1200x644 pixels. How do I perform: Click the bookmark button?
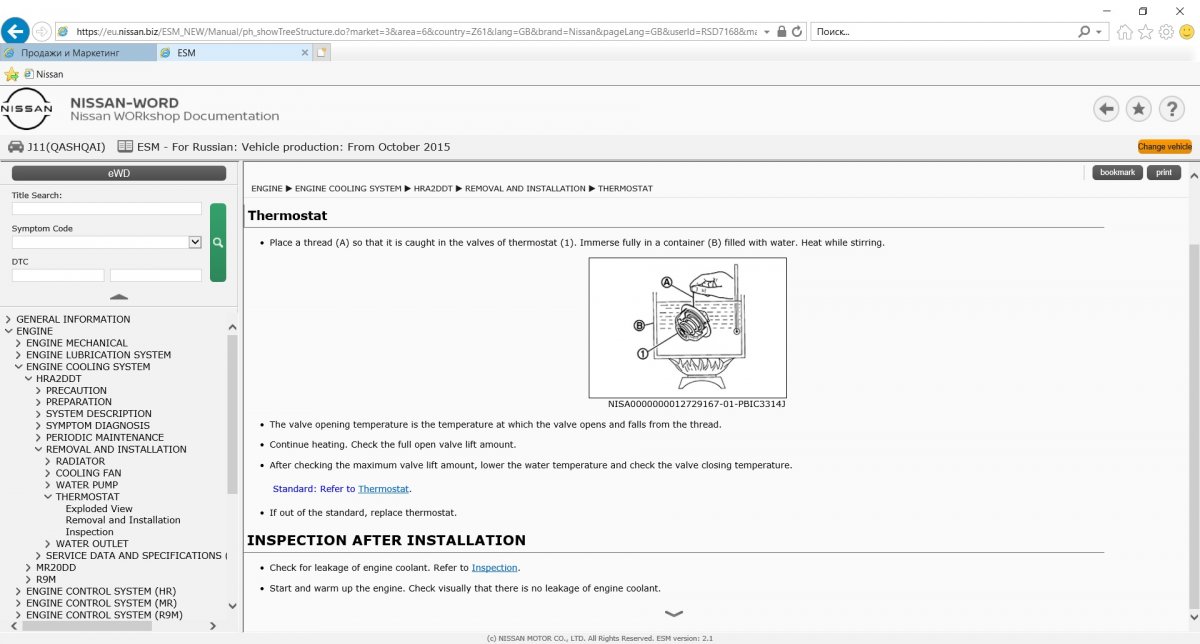point(1117,172)
